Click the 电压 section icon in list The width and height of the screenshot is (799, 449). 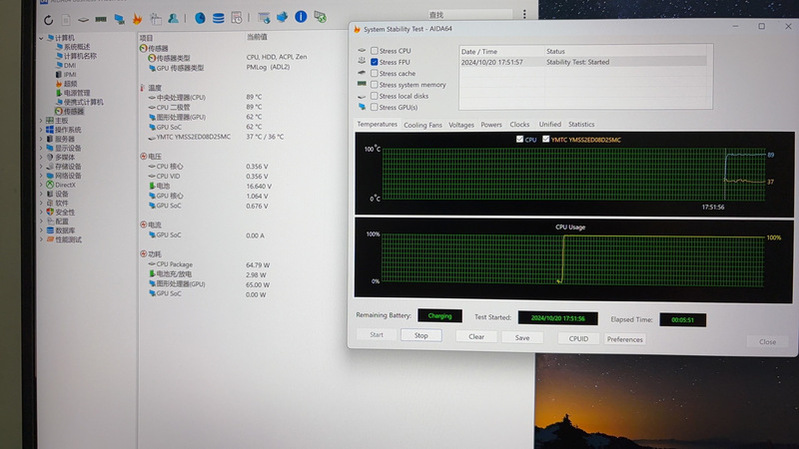point(143,156)
